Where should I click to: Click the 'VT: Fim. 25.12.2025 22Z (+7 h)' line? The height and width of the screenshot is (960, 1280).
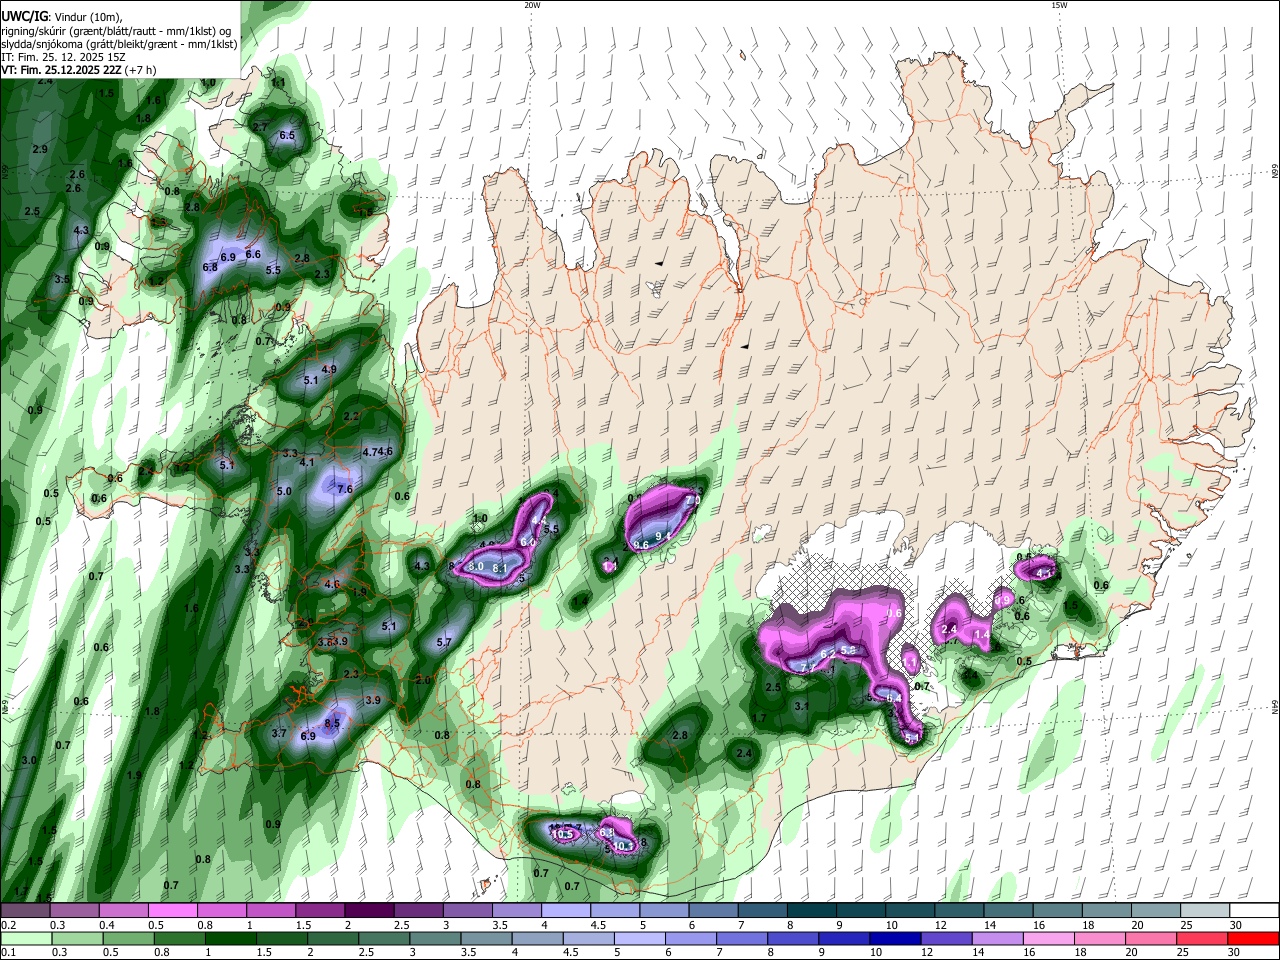78,70
